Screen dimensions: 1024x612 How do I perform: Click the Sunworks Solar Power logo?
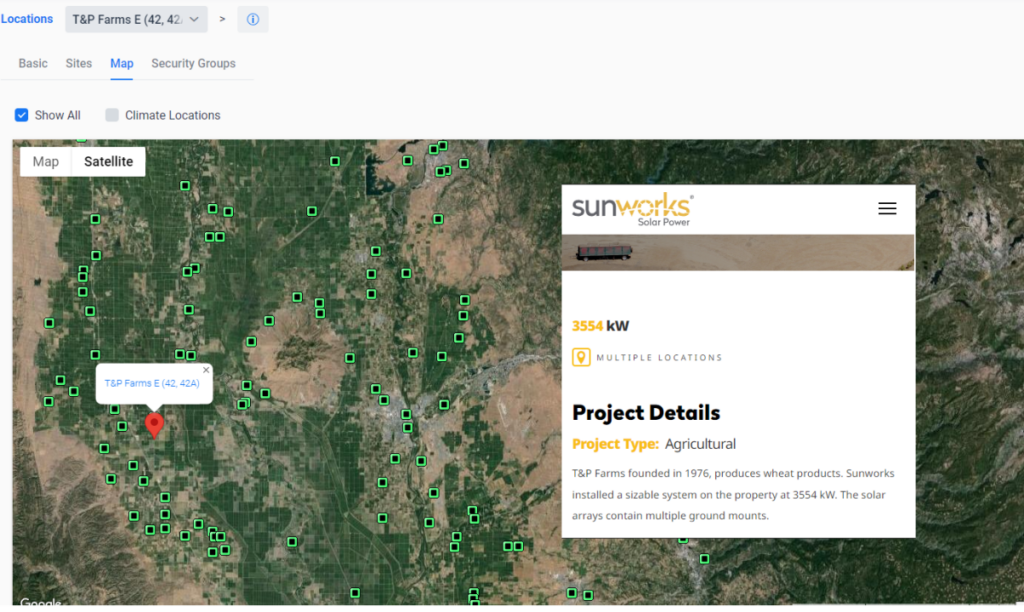tap(632, 209)
